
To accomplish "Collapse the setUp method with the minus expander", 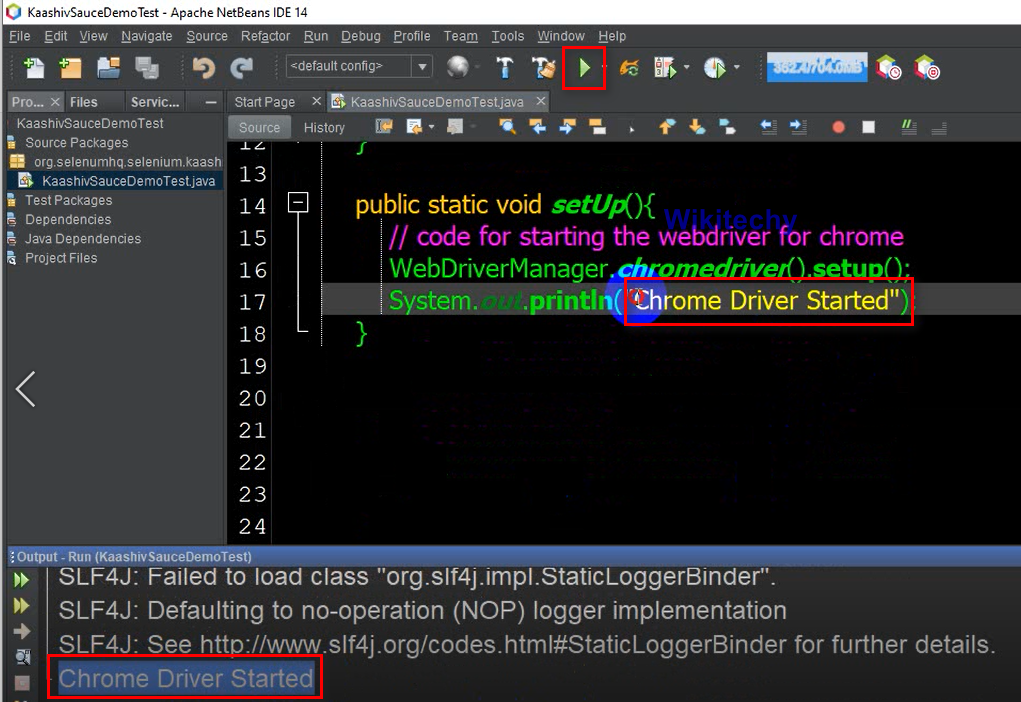I will (297, 202).
